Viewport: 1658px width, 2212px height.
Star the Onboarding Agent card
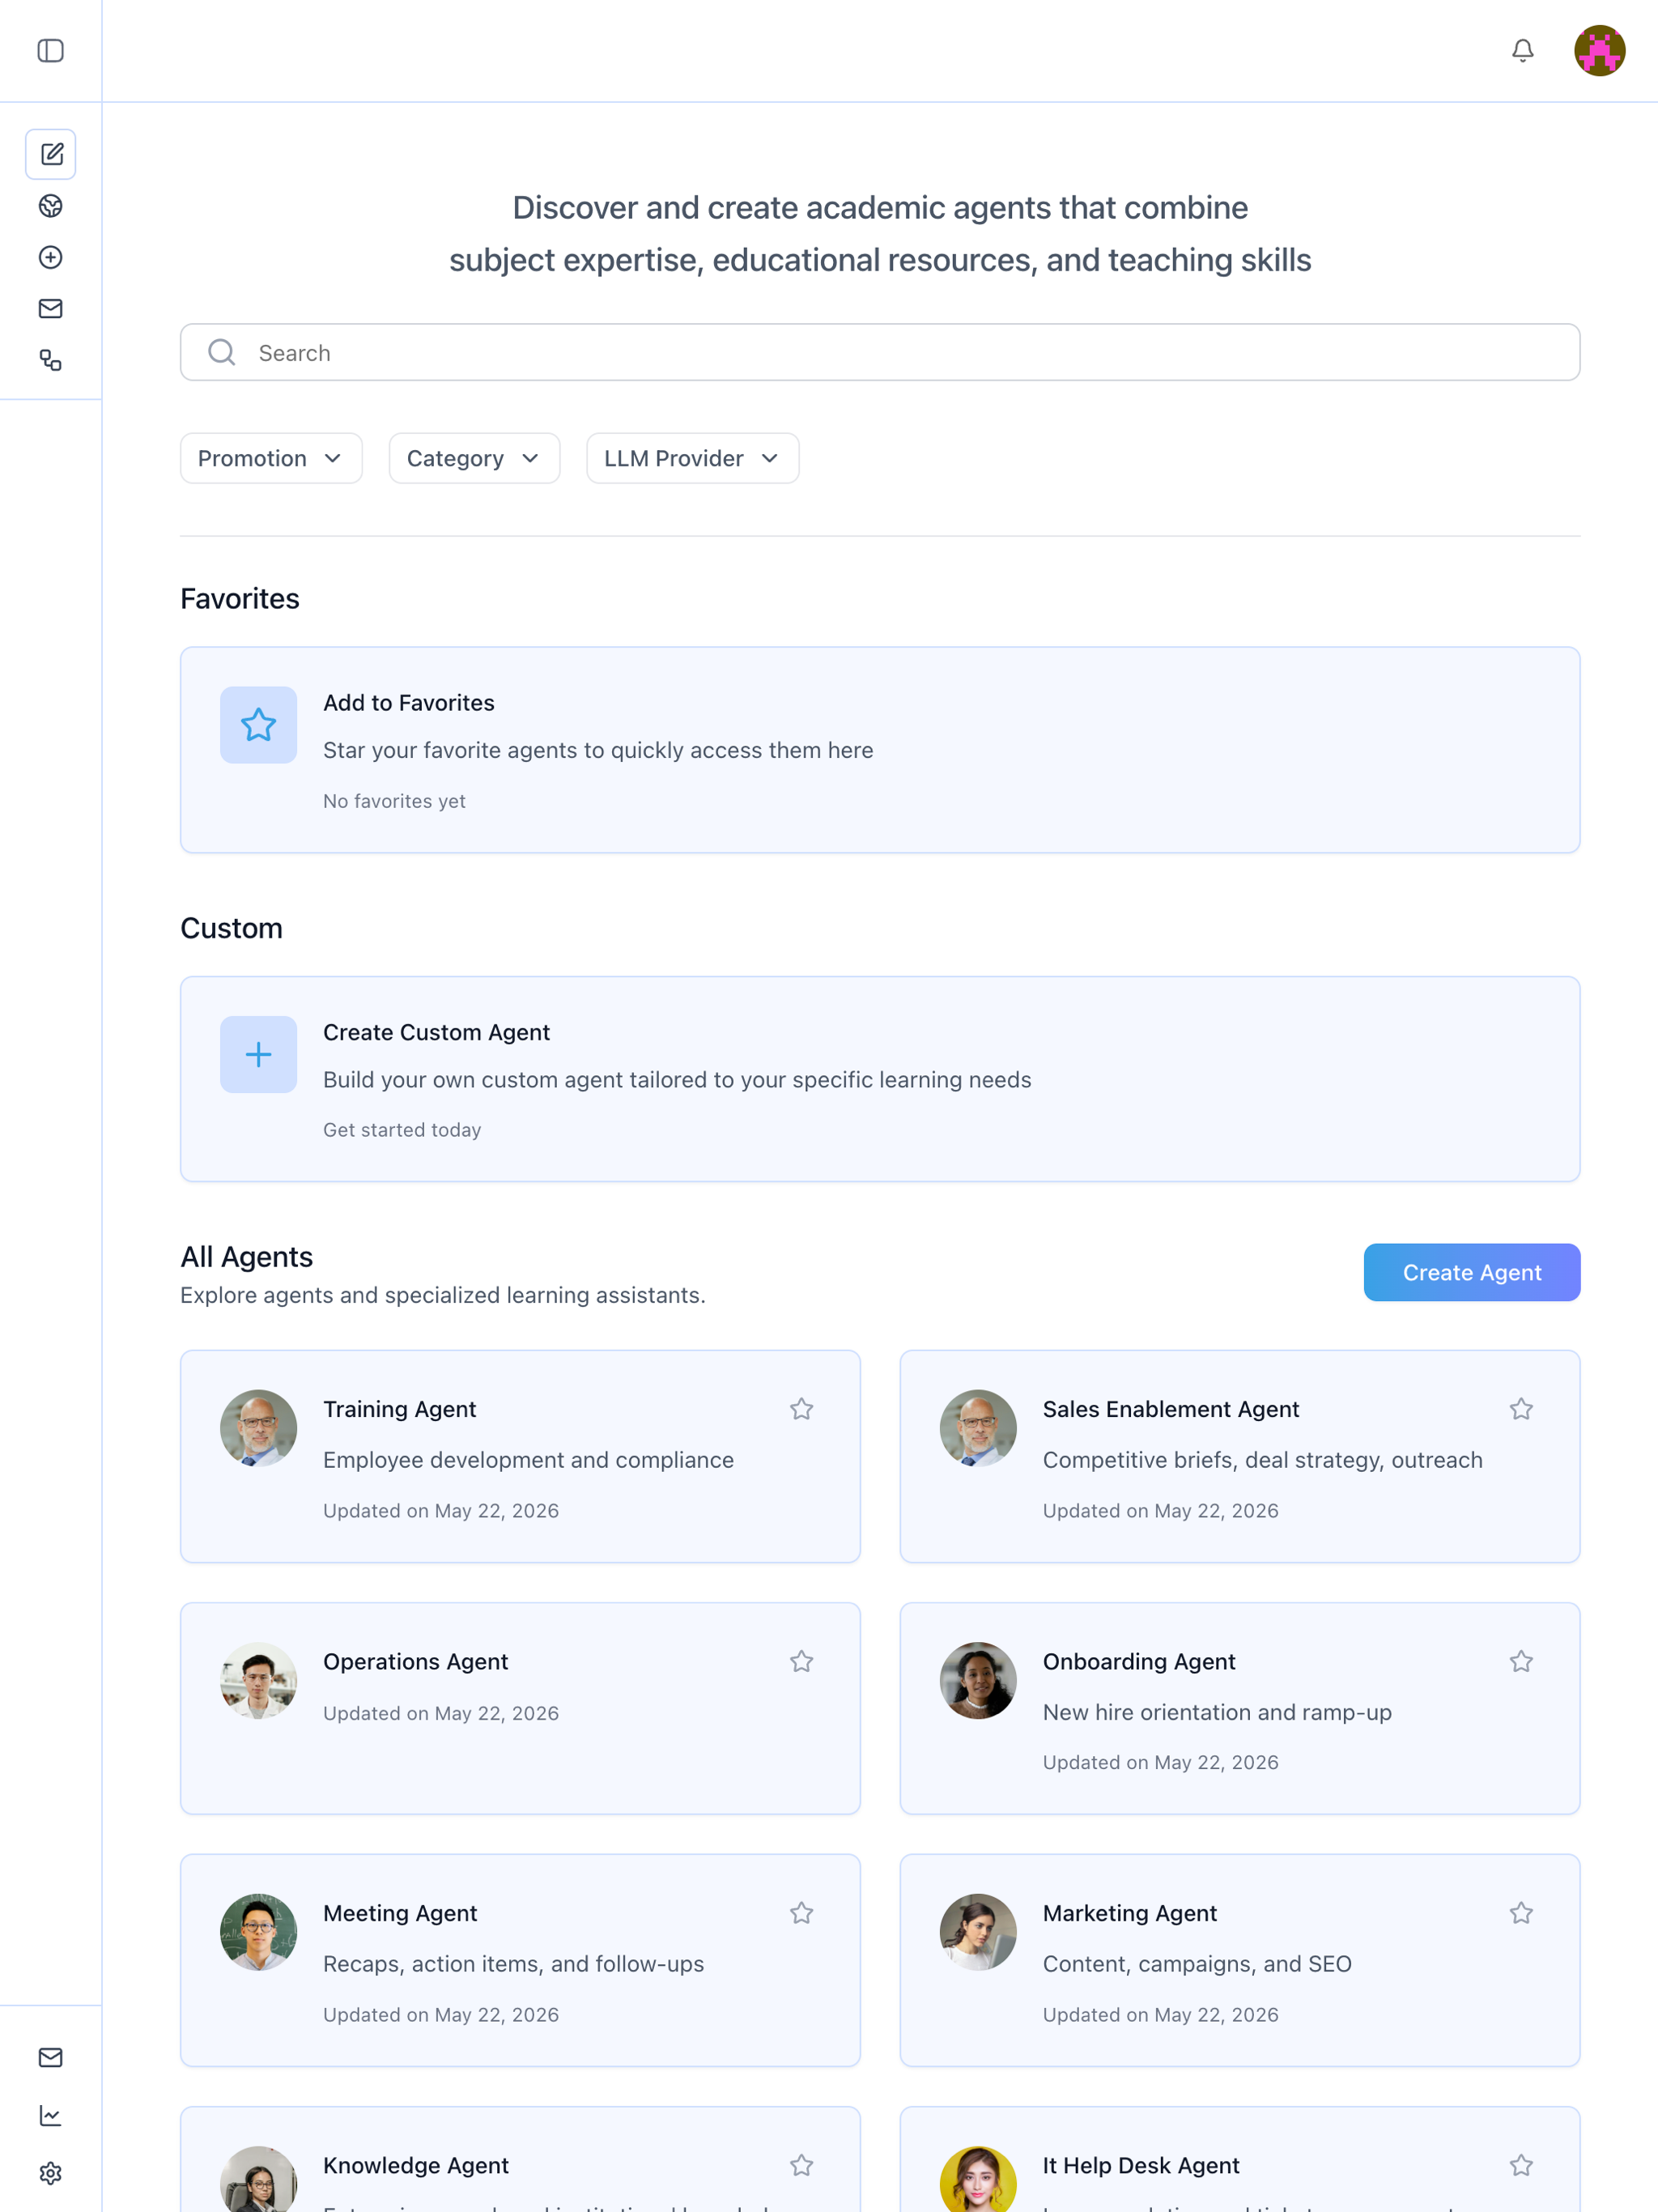point(1521,1661)
